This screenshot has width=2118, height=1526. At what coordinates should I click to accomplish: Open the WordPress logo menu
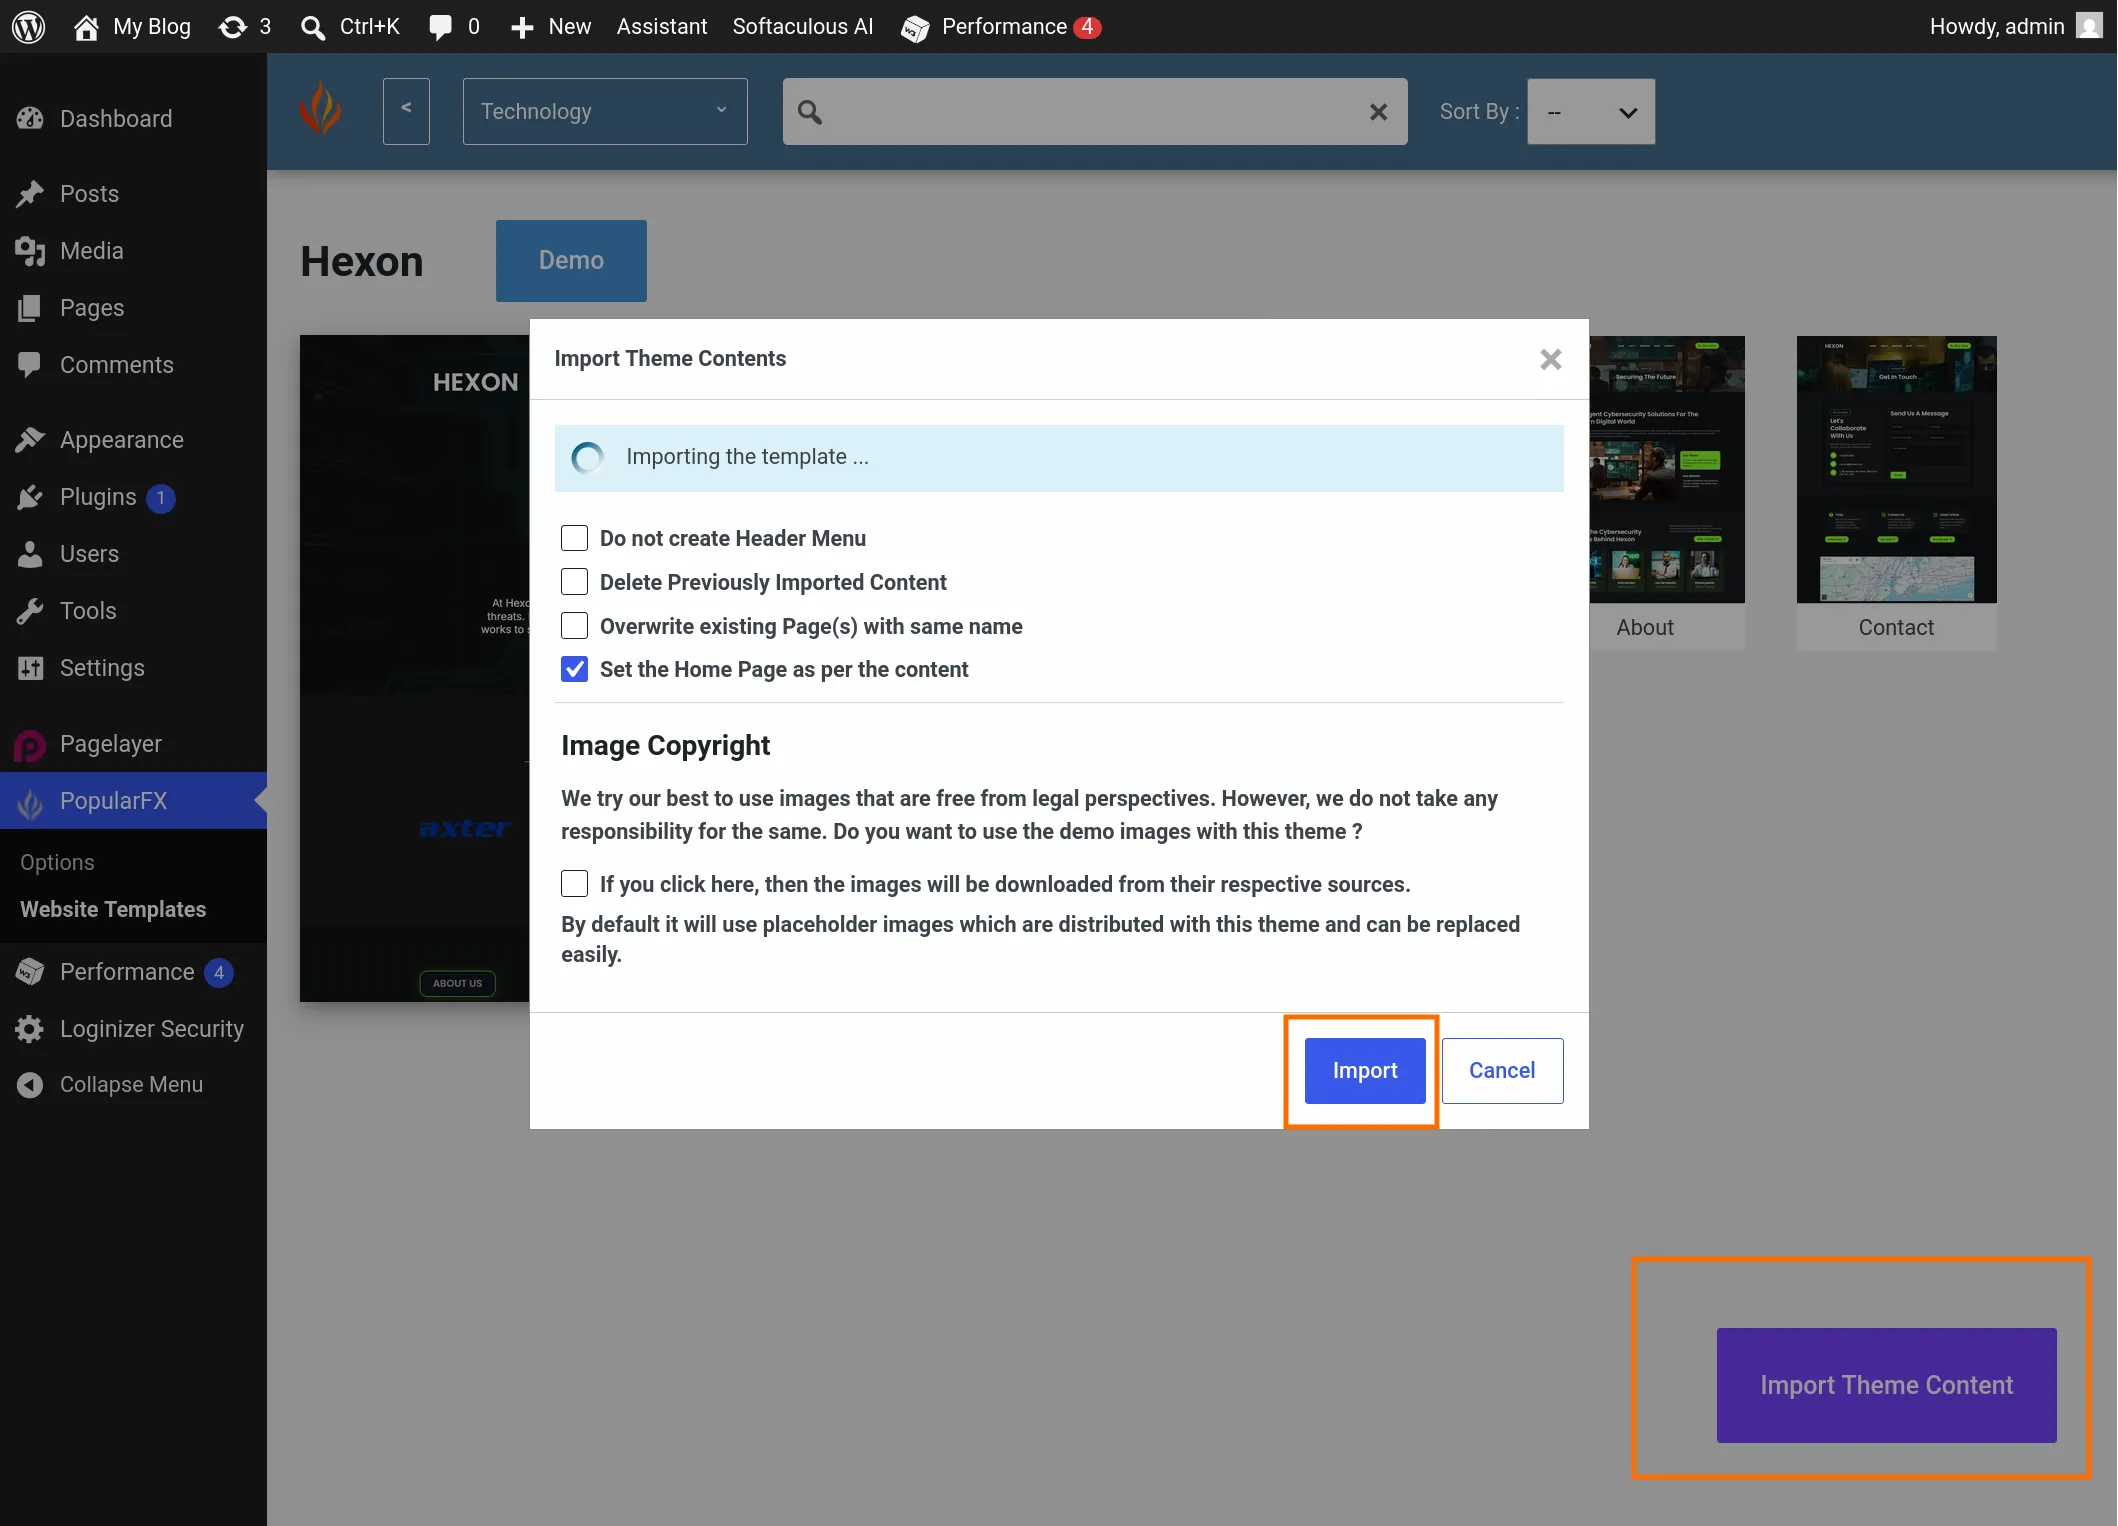pyautogui.click(x=28, y=27)
